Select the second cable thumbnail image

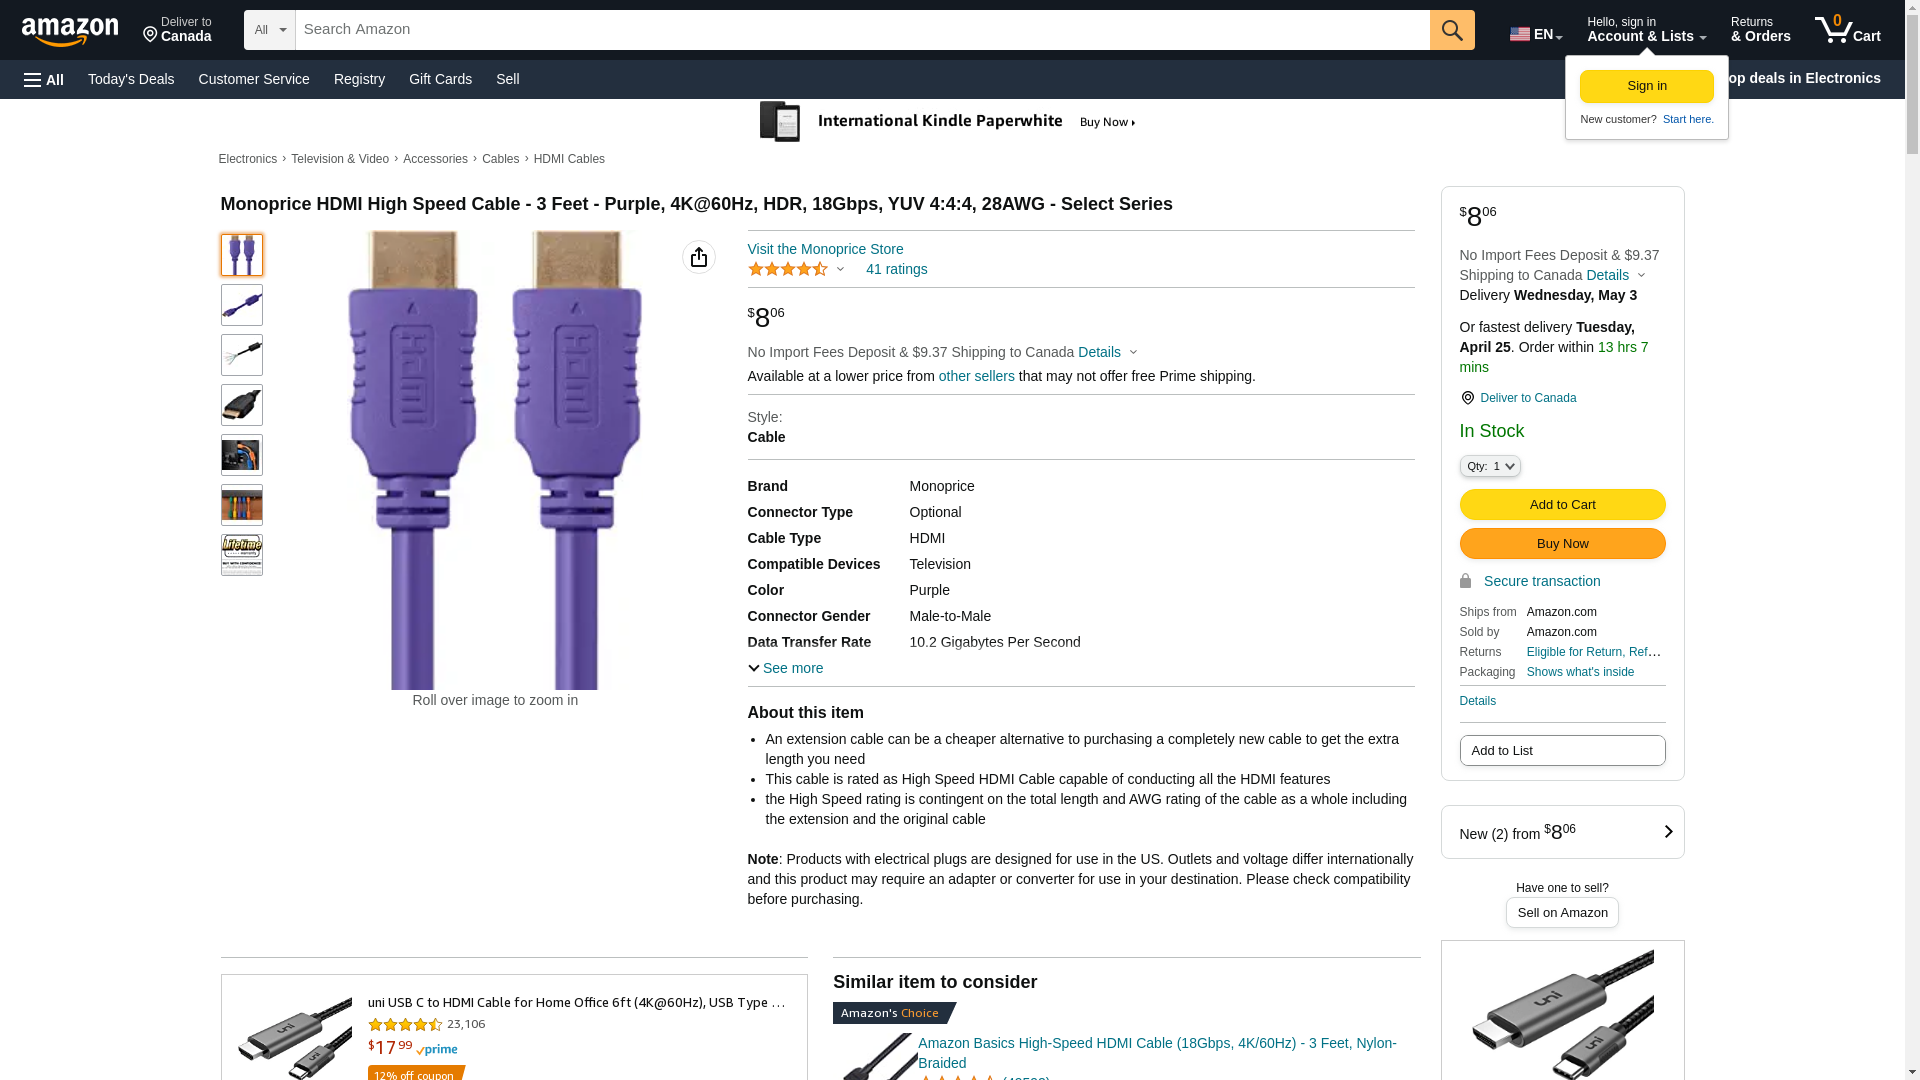242,305
